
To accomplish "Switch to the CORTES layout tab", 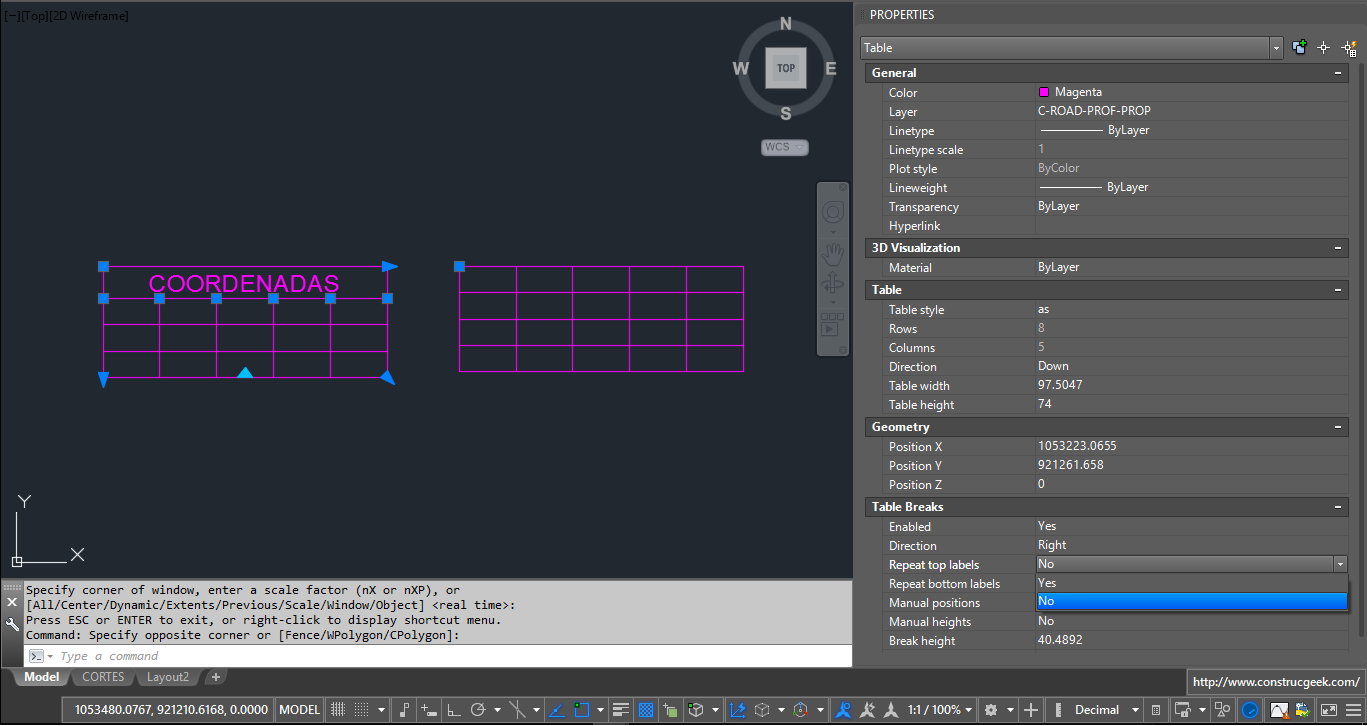I will point(103,677).
